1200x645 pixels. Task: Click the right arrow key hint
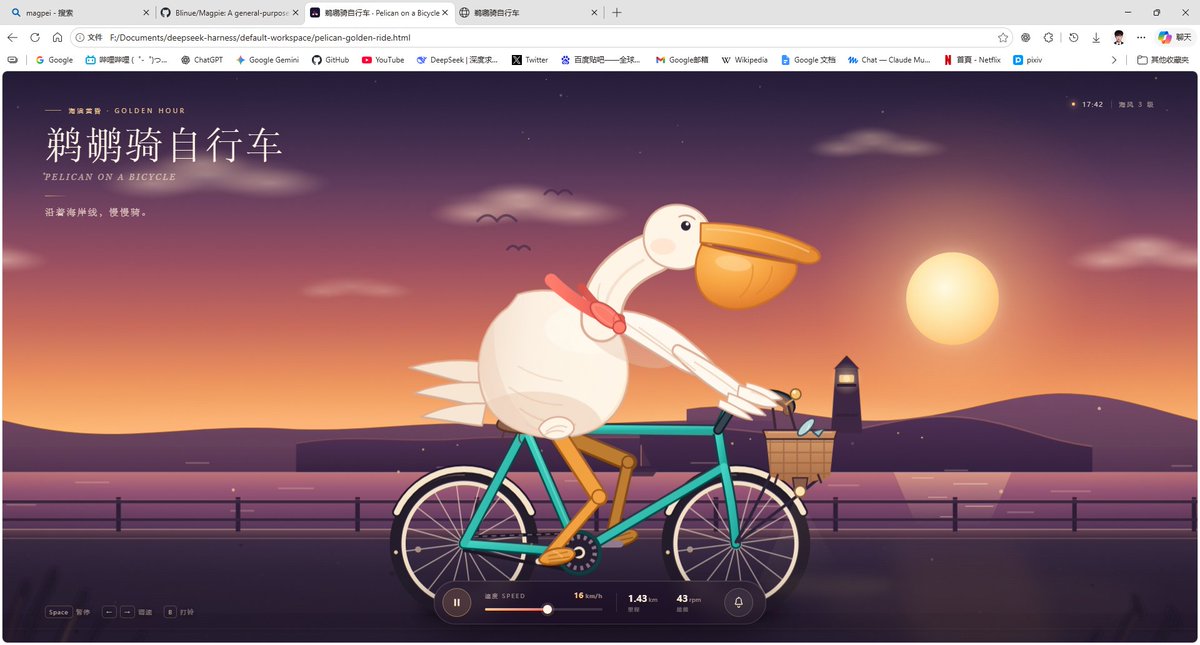[x=127, y=612]
